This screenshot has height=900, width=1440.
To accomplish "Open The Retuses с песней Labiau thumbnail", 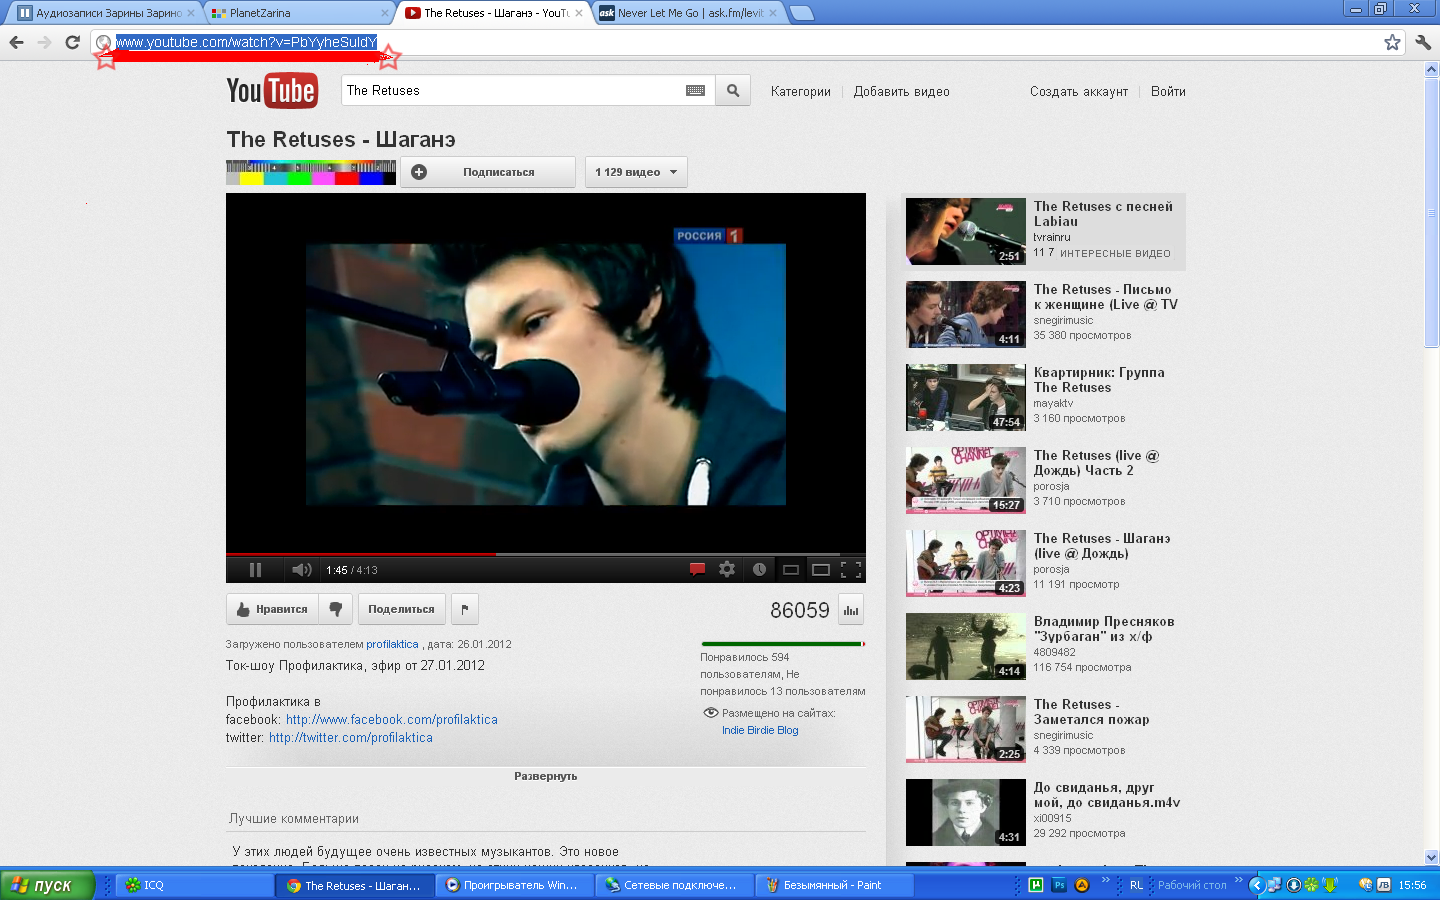I will pyautogui.click(x=966, y=231).
